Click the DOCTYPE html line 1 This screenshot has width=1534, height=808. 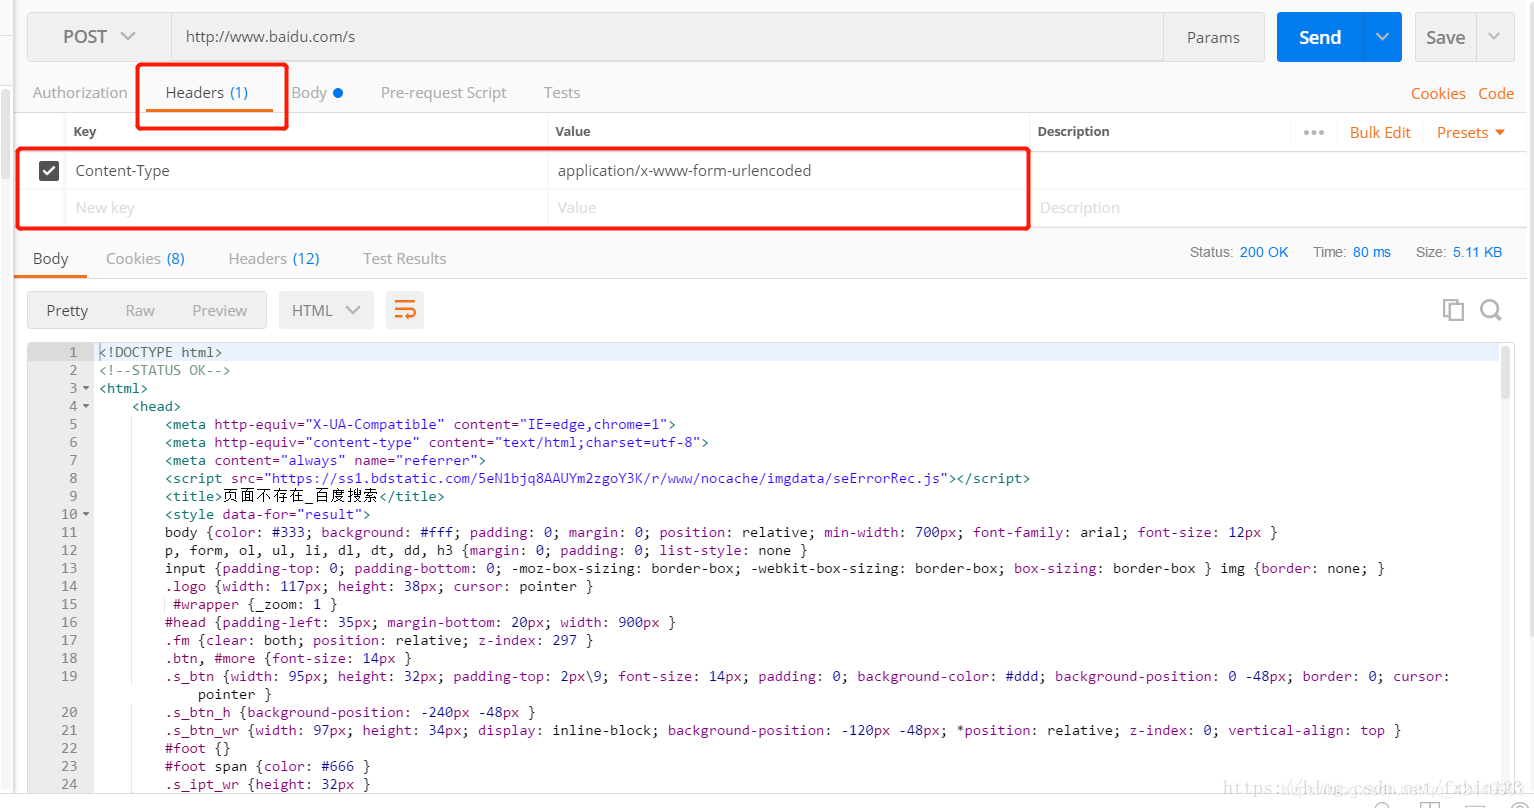pyautogui.click(x=160, y=352)
